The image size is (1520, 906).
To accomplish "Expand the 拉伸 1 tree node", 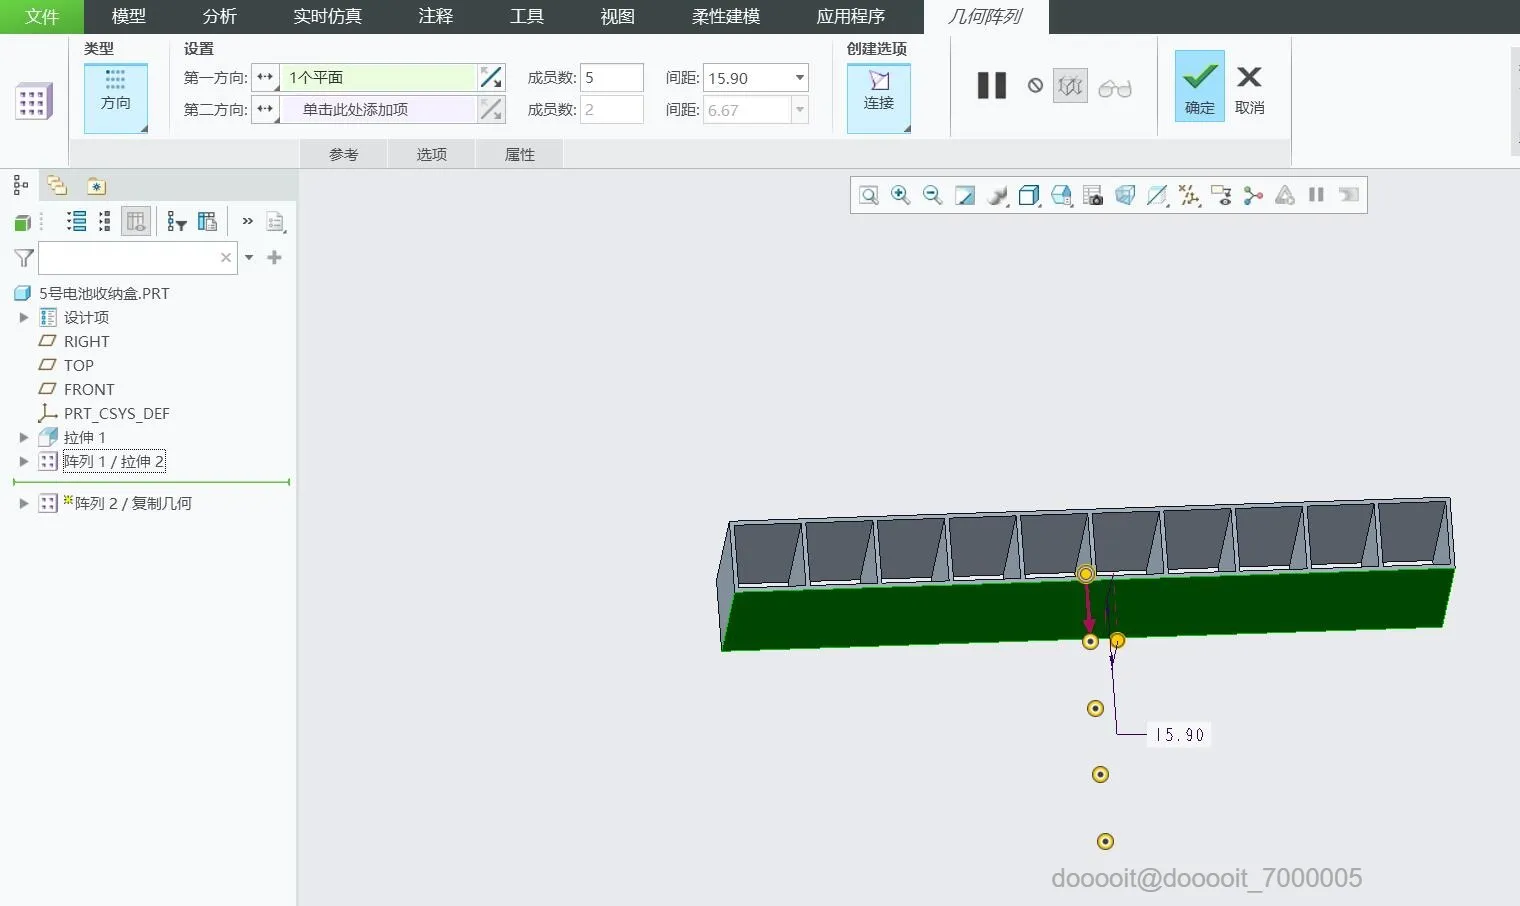I will [x=24, y=437].
